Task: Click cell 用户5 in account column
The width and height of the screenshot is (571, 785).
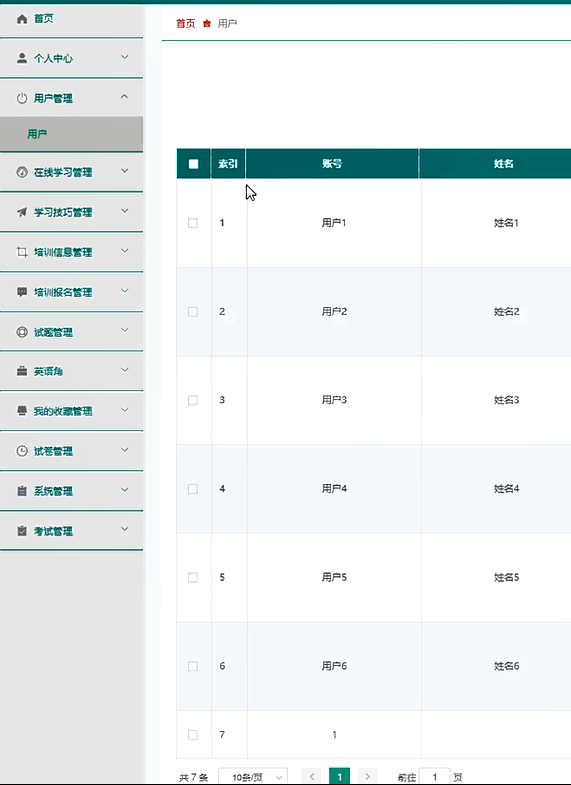Action: point(334,577)
